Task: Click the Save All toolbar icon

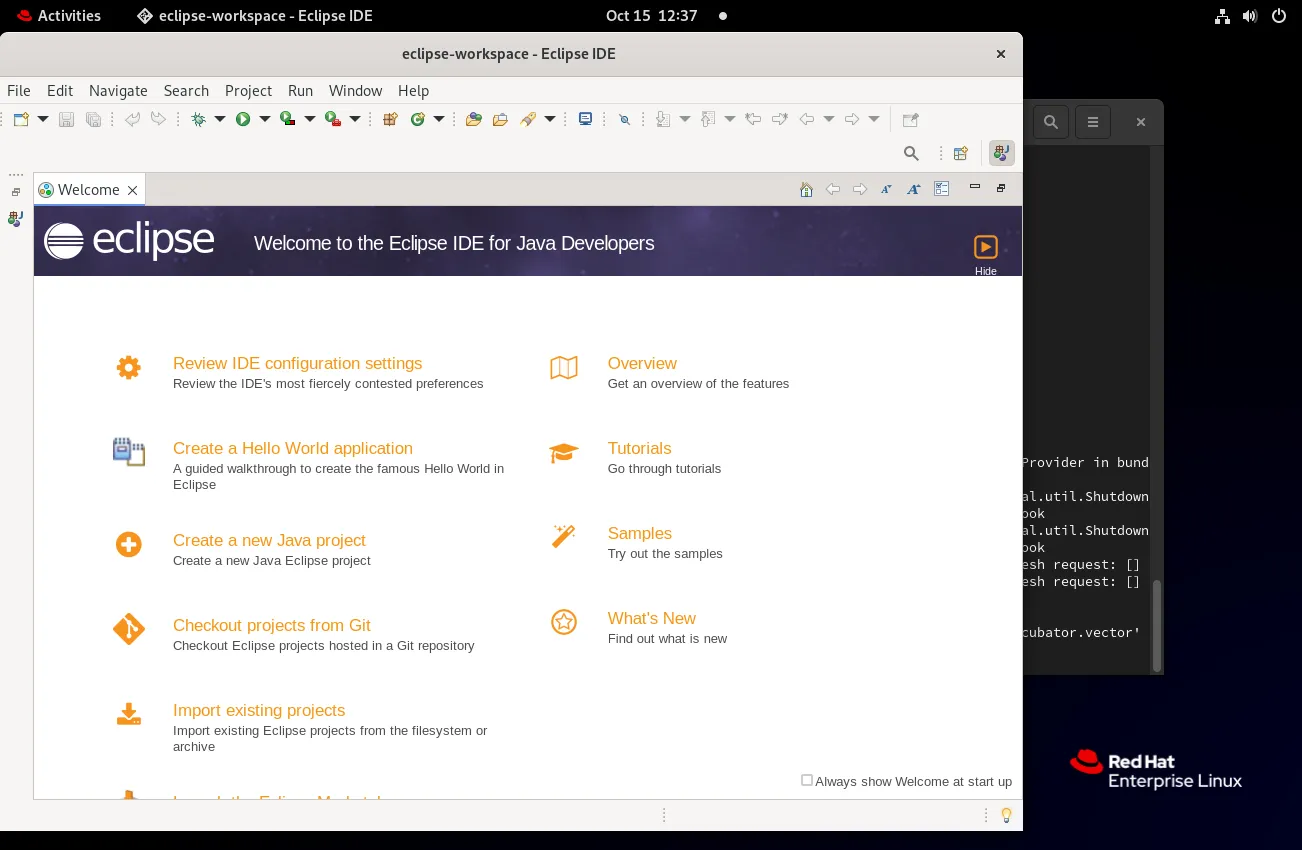Action: (93, 119)
